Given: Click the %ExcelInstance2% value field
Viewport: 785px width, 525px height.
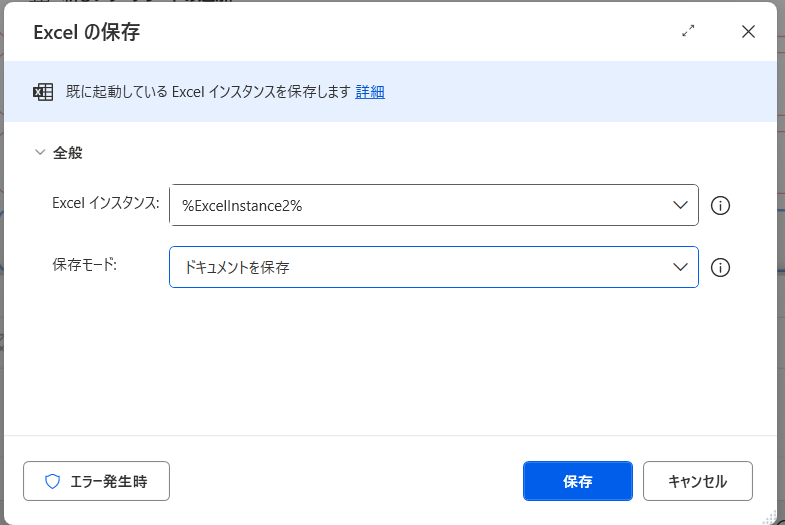Looking at the screenshot, I should tap(420, 205).
